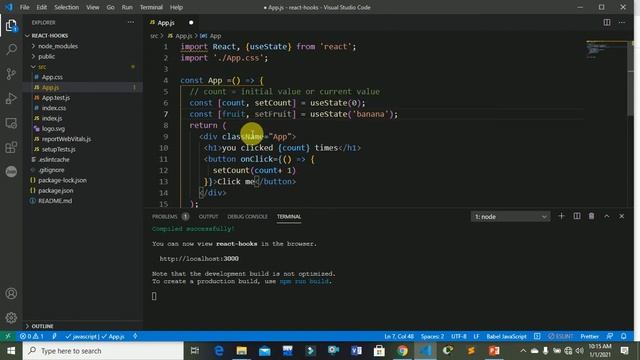Open the notifications bell in status bar
The image size is (640, 360).
tap(624, 336)
